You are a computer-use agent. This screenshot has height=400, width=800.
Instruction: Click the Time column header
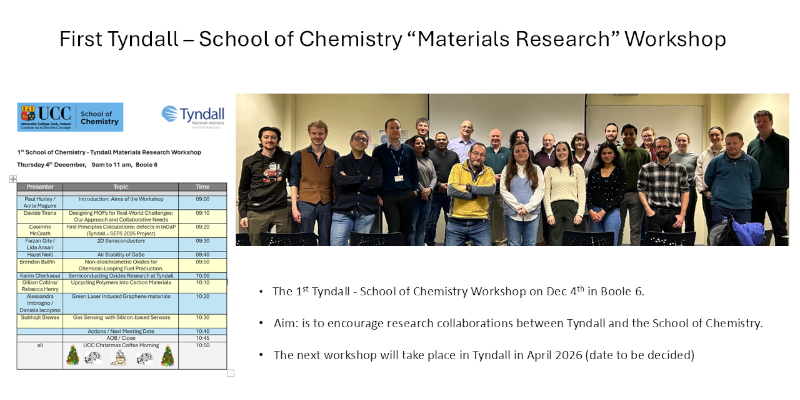point(203,187)
